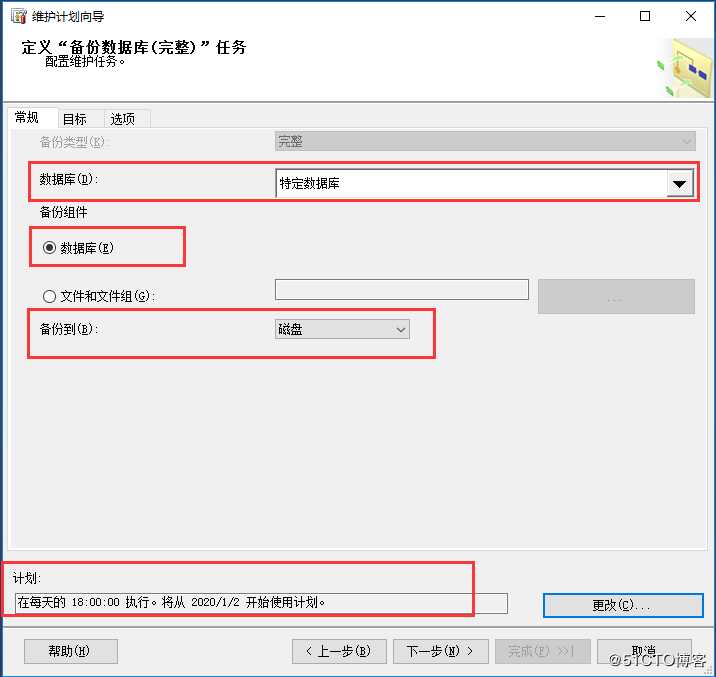Select the 文件和文件组(G) radio button
Screen dimensions: 716x677
tap(49, 296)
